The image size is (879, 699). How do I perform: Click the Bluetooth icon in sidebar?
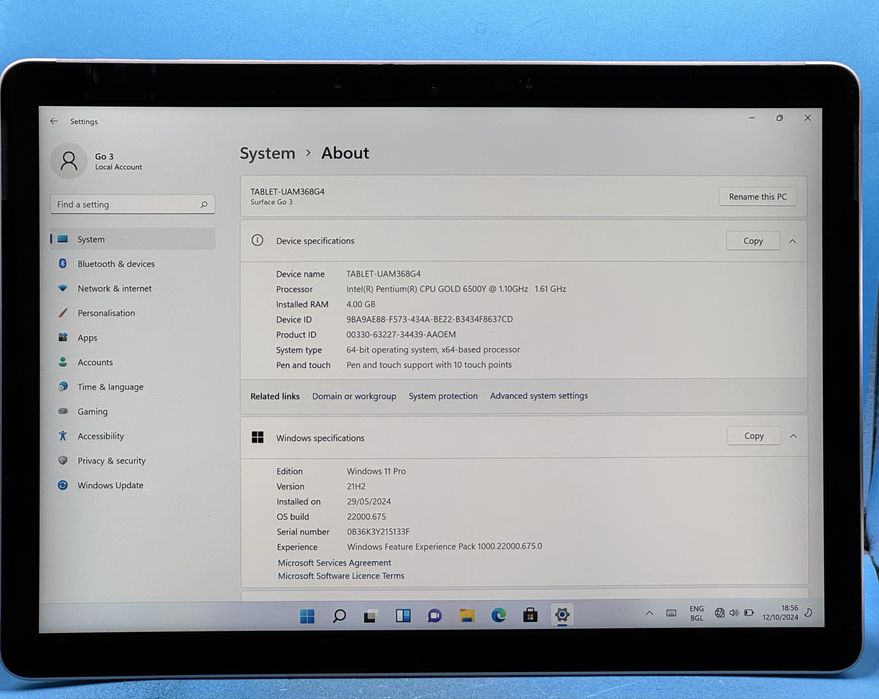coord(63,263)
